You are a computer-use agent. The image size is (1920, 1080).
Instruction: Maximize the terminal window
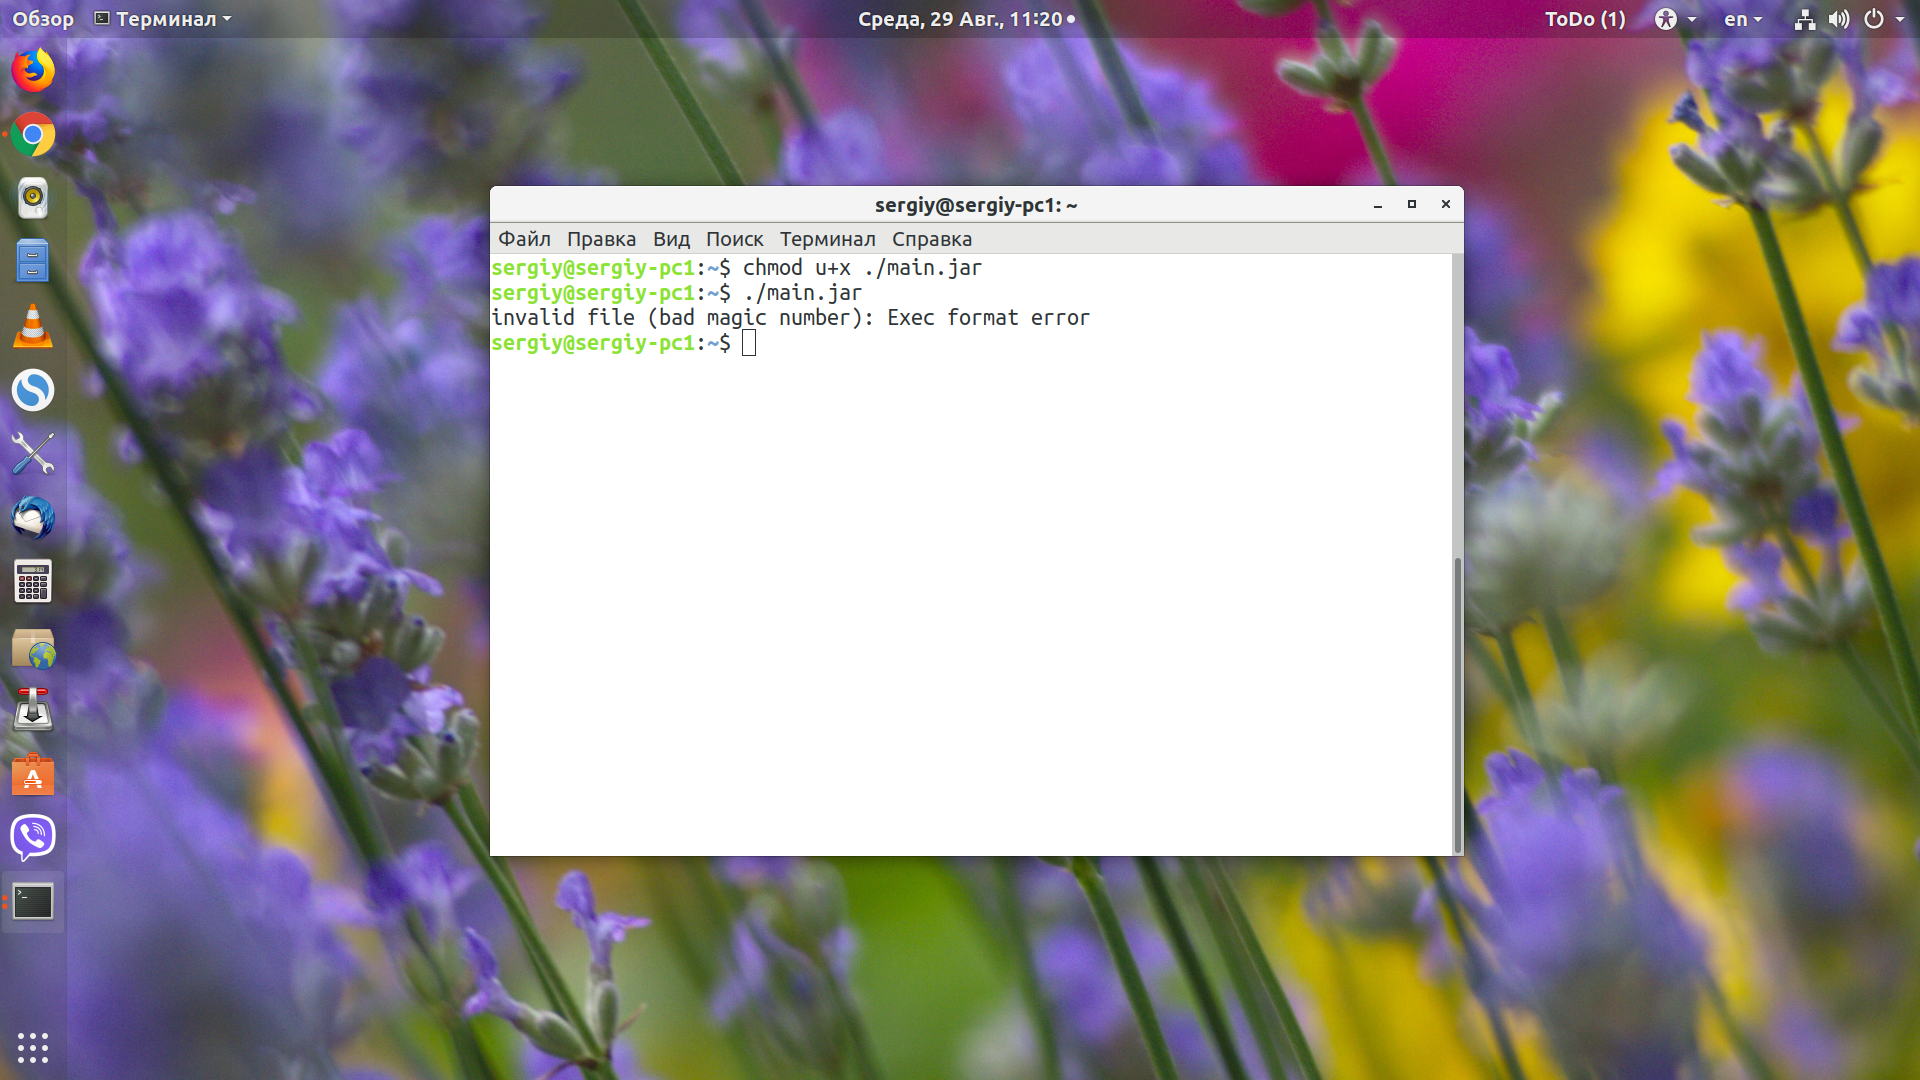click(1412, 204)
